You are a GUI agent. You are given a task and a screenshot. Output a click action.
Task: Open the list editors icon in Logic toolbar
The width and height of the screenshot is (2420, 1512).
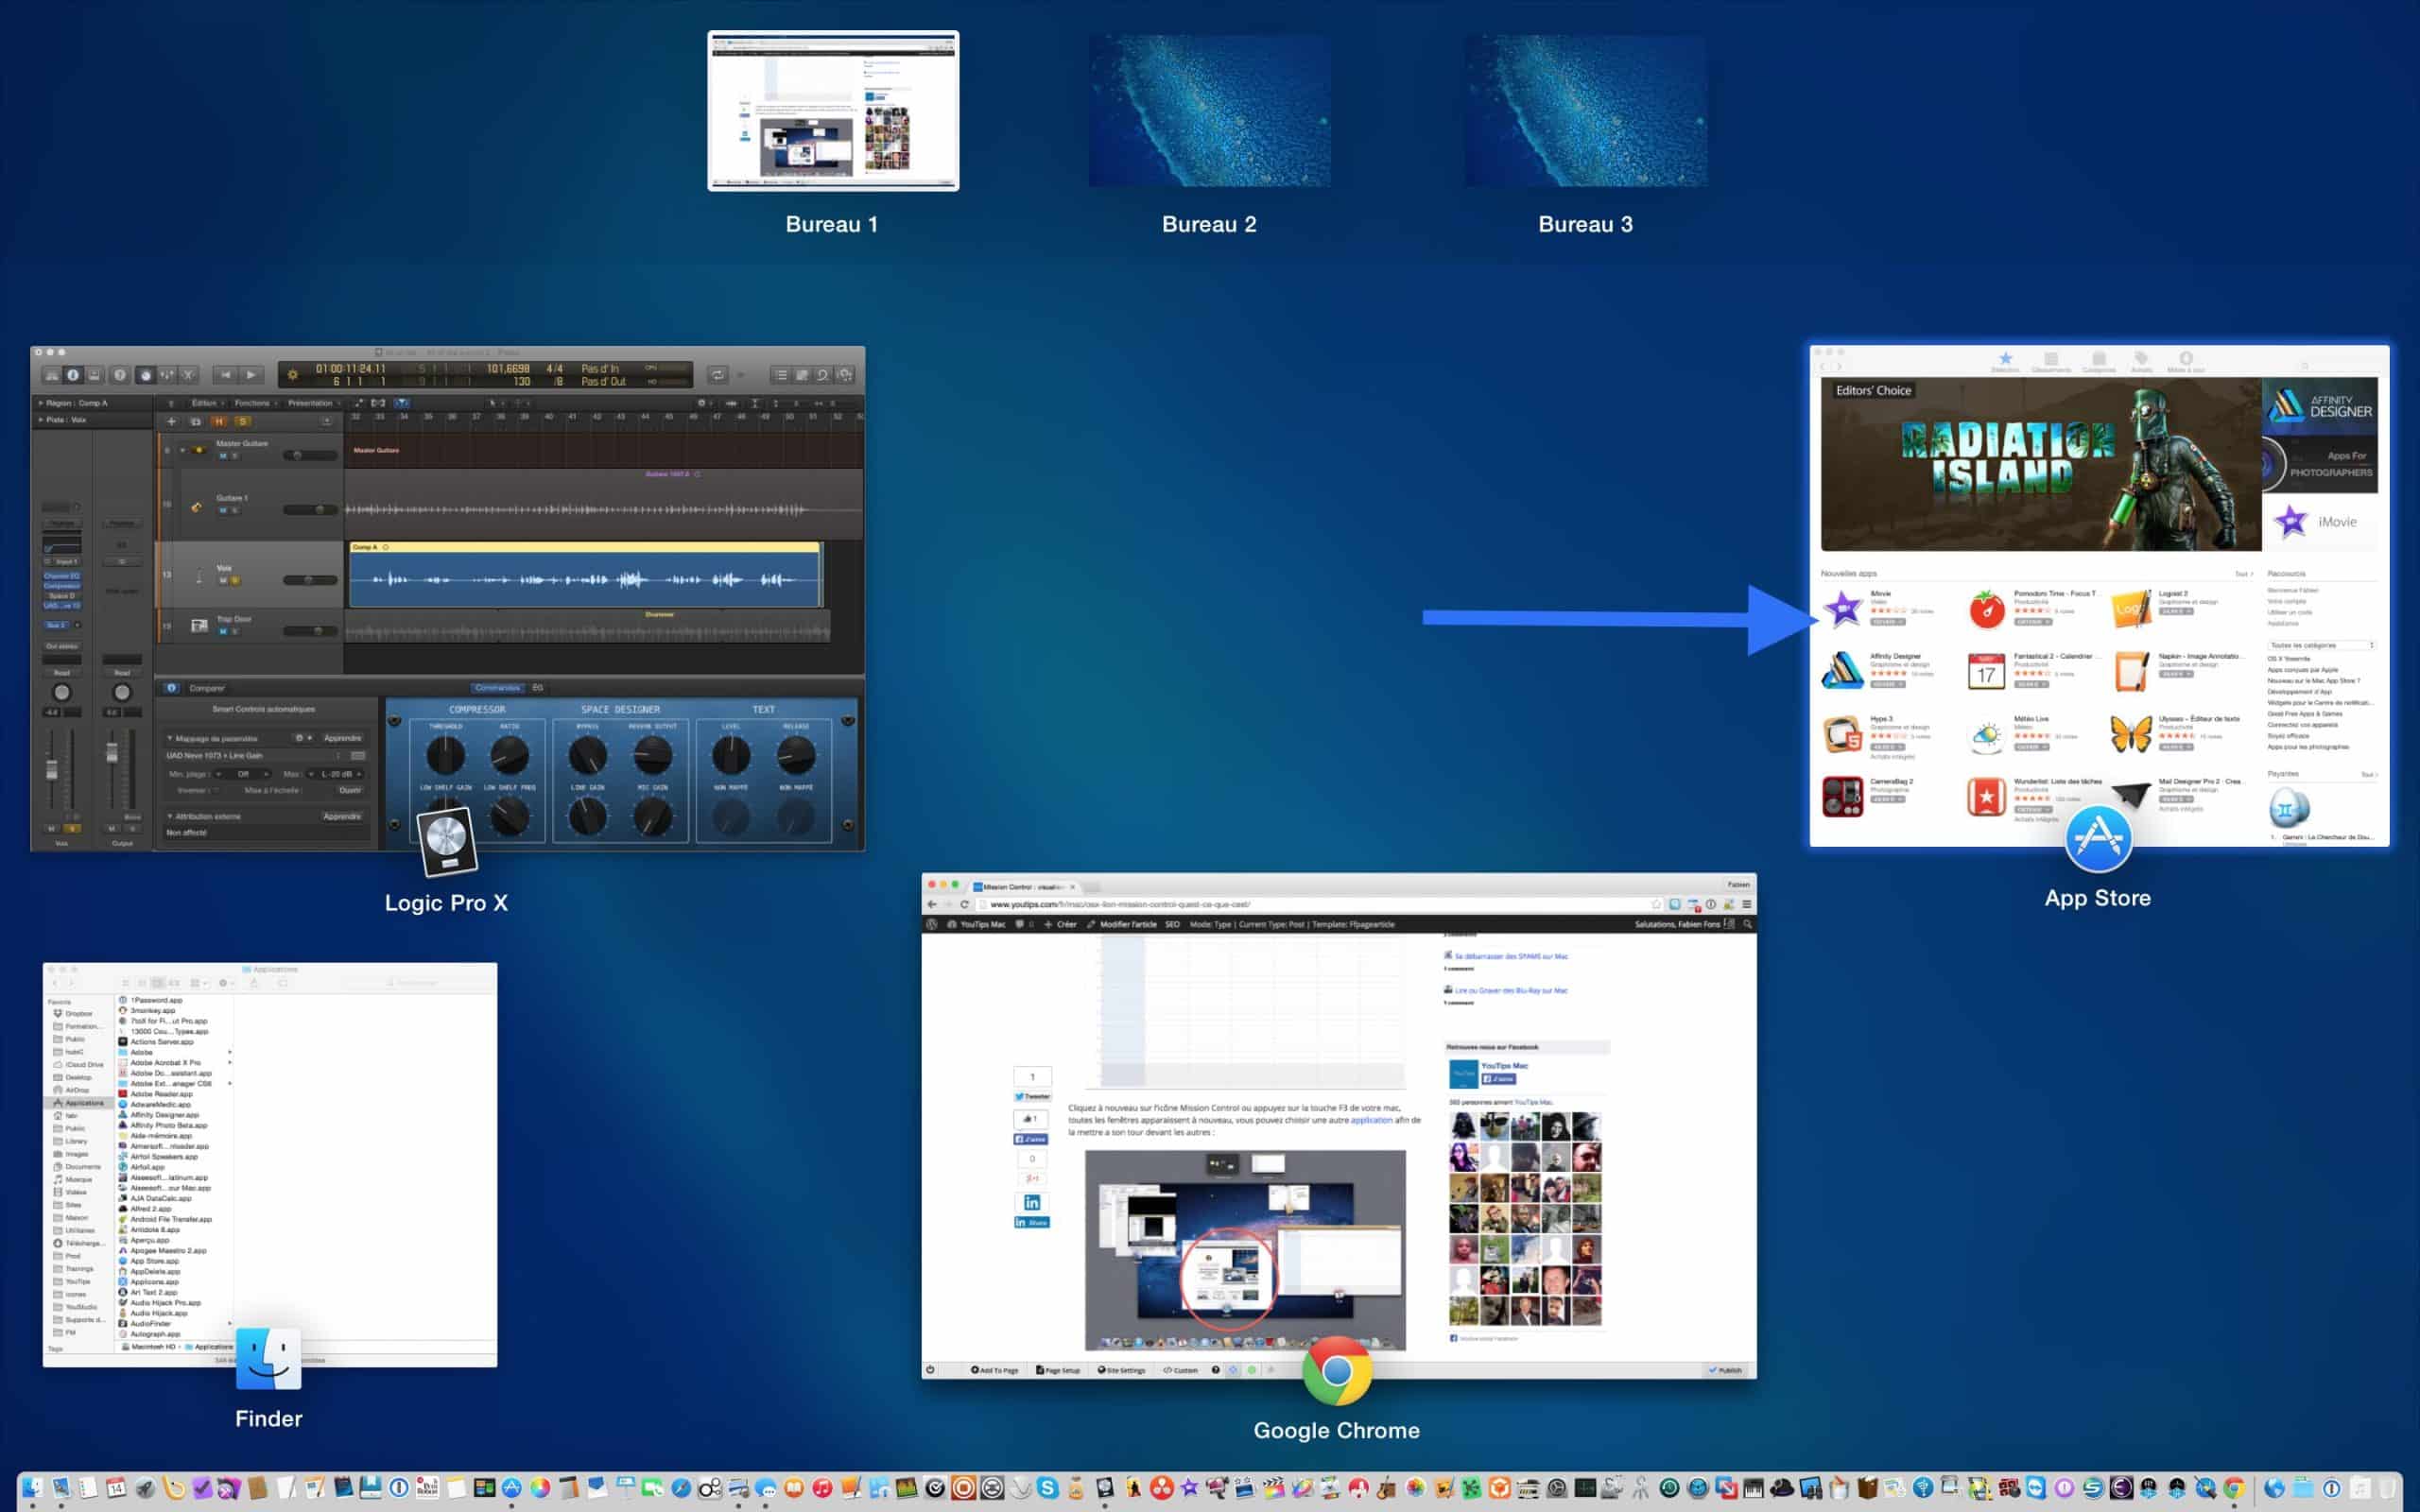[781, 375]
